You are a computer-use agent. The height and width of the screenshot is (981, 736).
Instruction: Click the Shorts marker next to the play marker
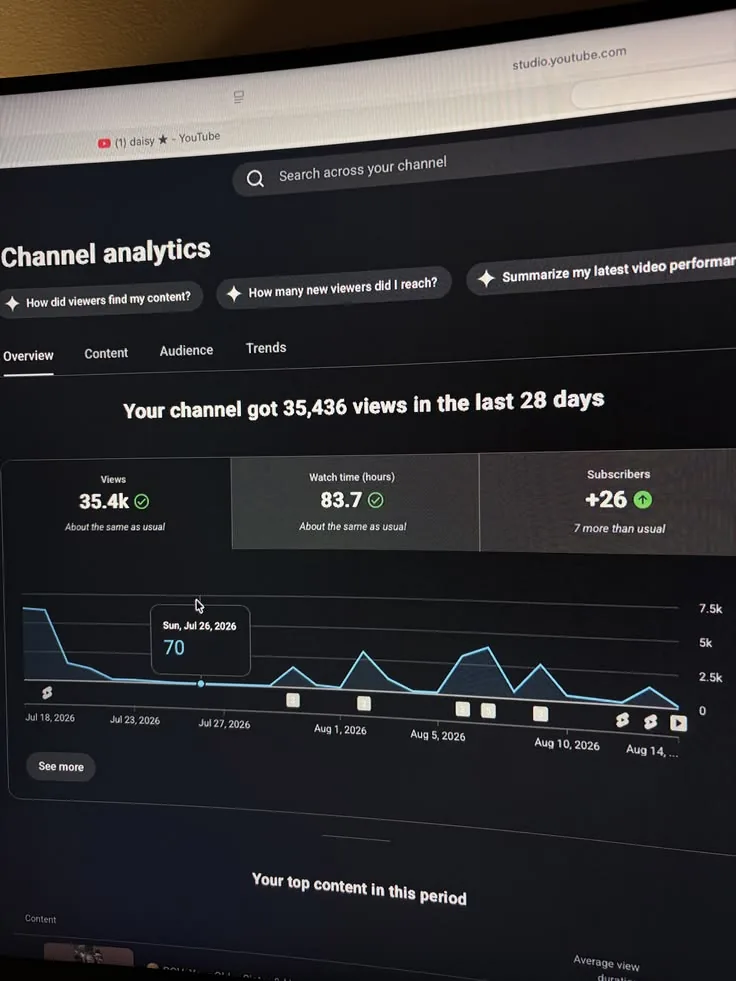[651, 722]
